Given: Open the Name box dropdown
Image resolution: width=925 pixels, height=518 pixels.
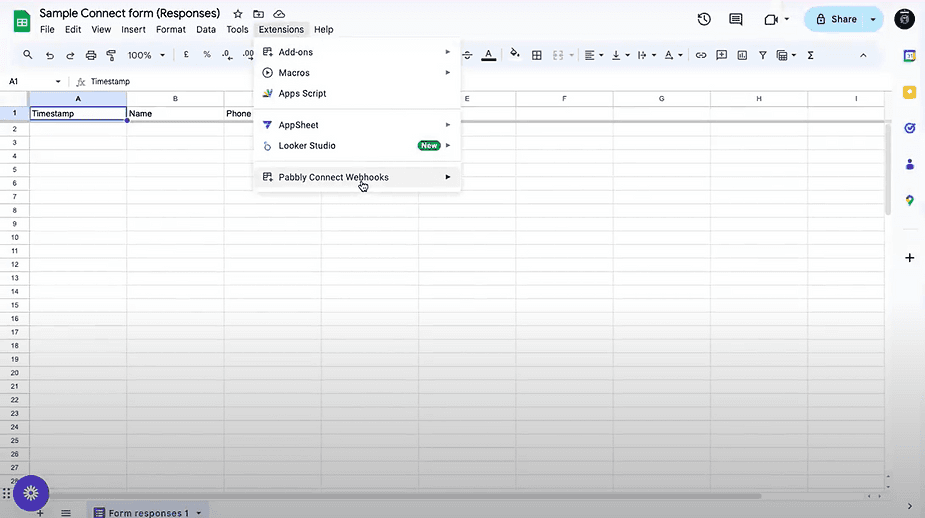Looking at the screenshot, I should tap(58, 81).
